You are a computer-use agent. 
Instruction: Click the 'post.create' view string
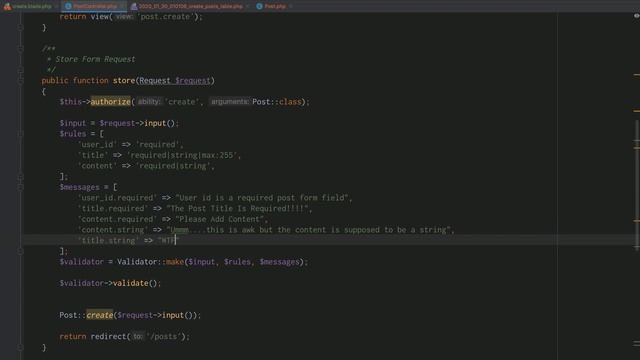coord(165,17)
